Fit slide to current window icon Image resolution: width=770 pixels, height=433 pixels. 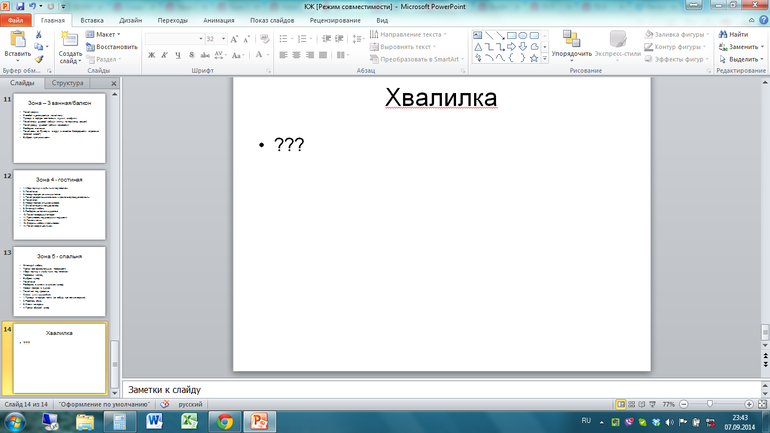click(760, 404)
